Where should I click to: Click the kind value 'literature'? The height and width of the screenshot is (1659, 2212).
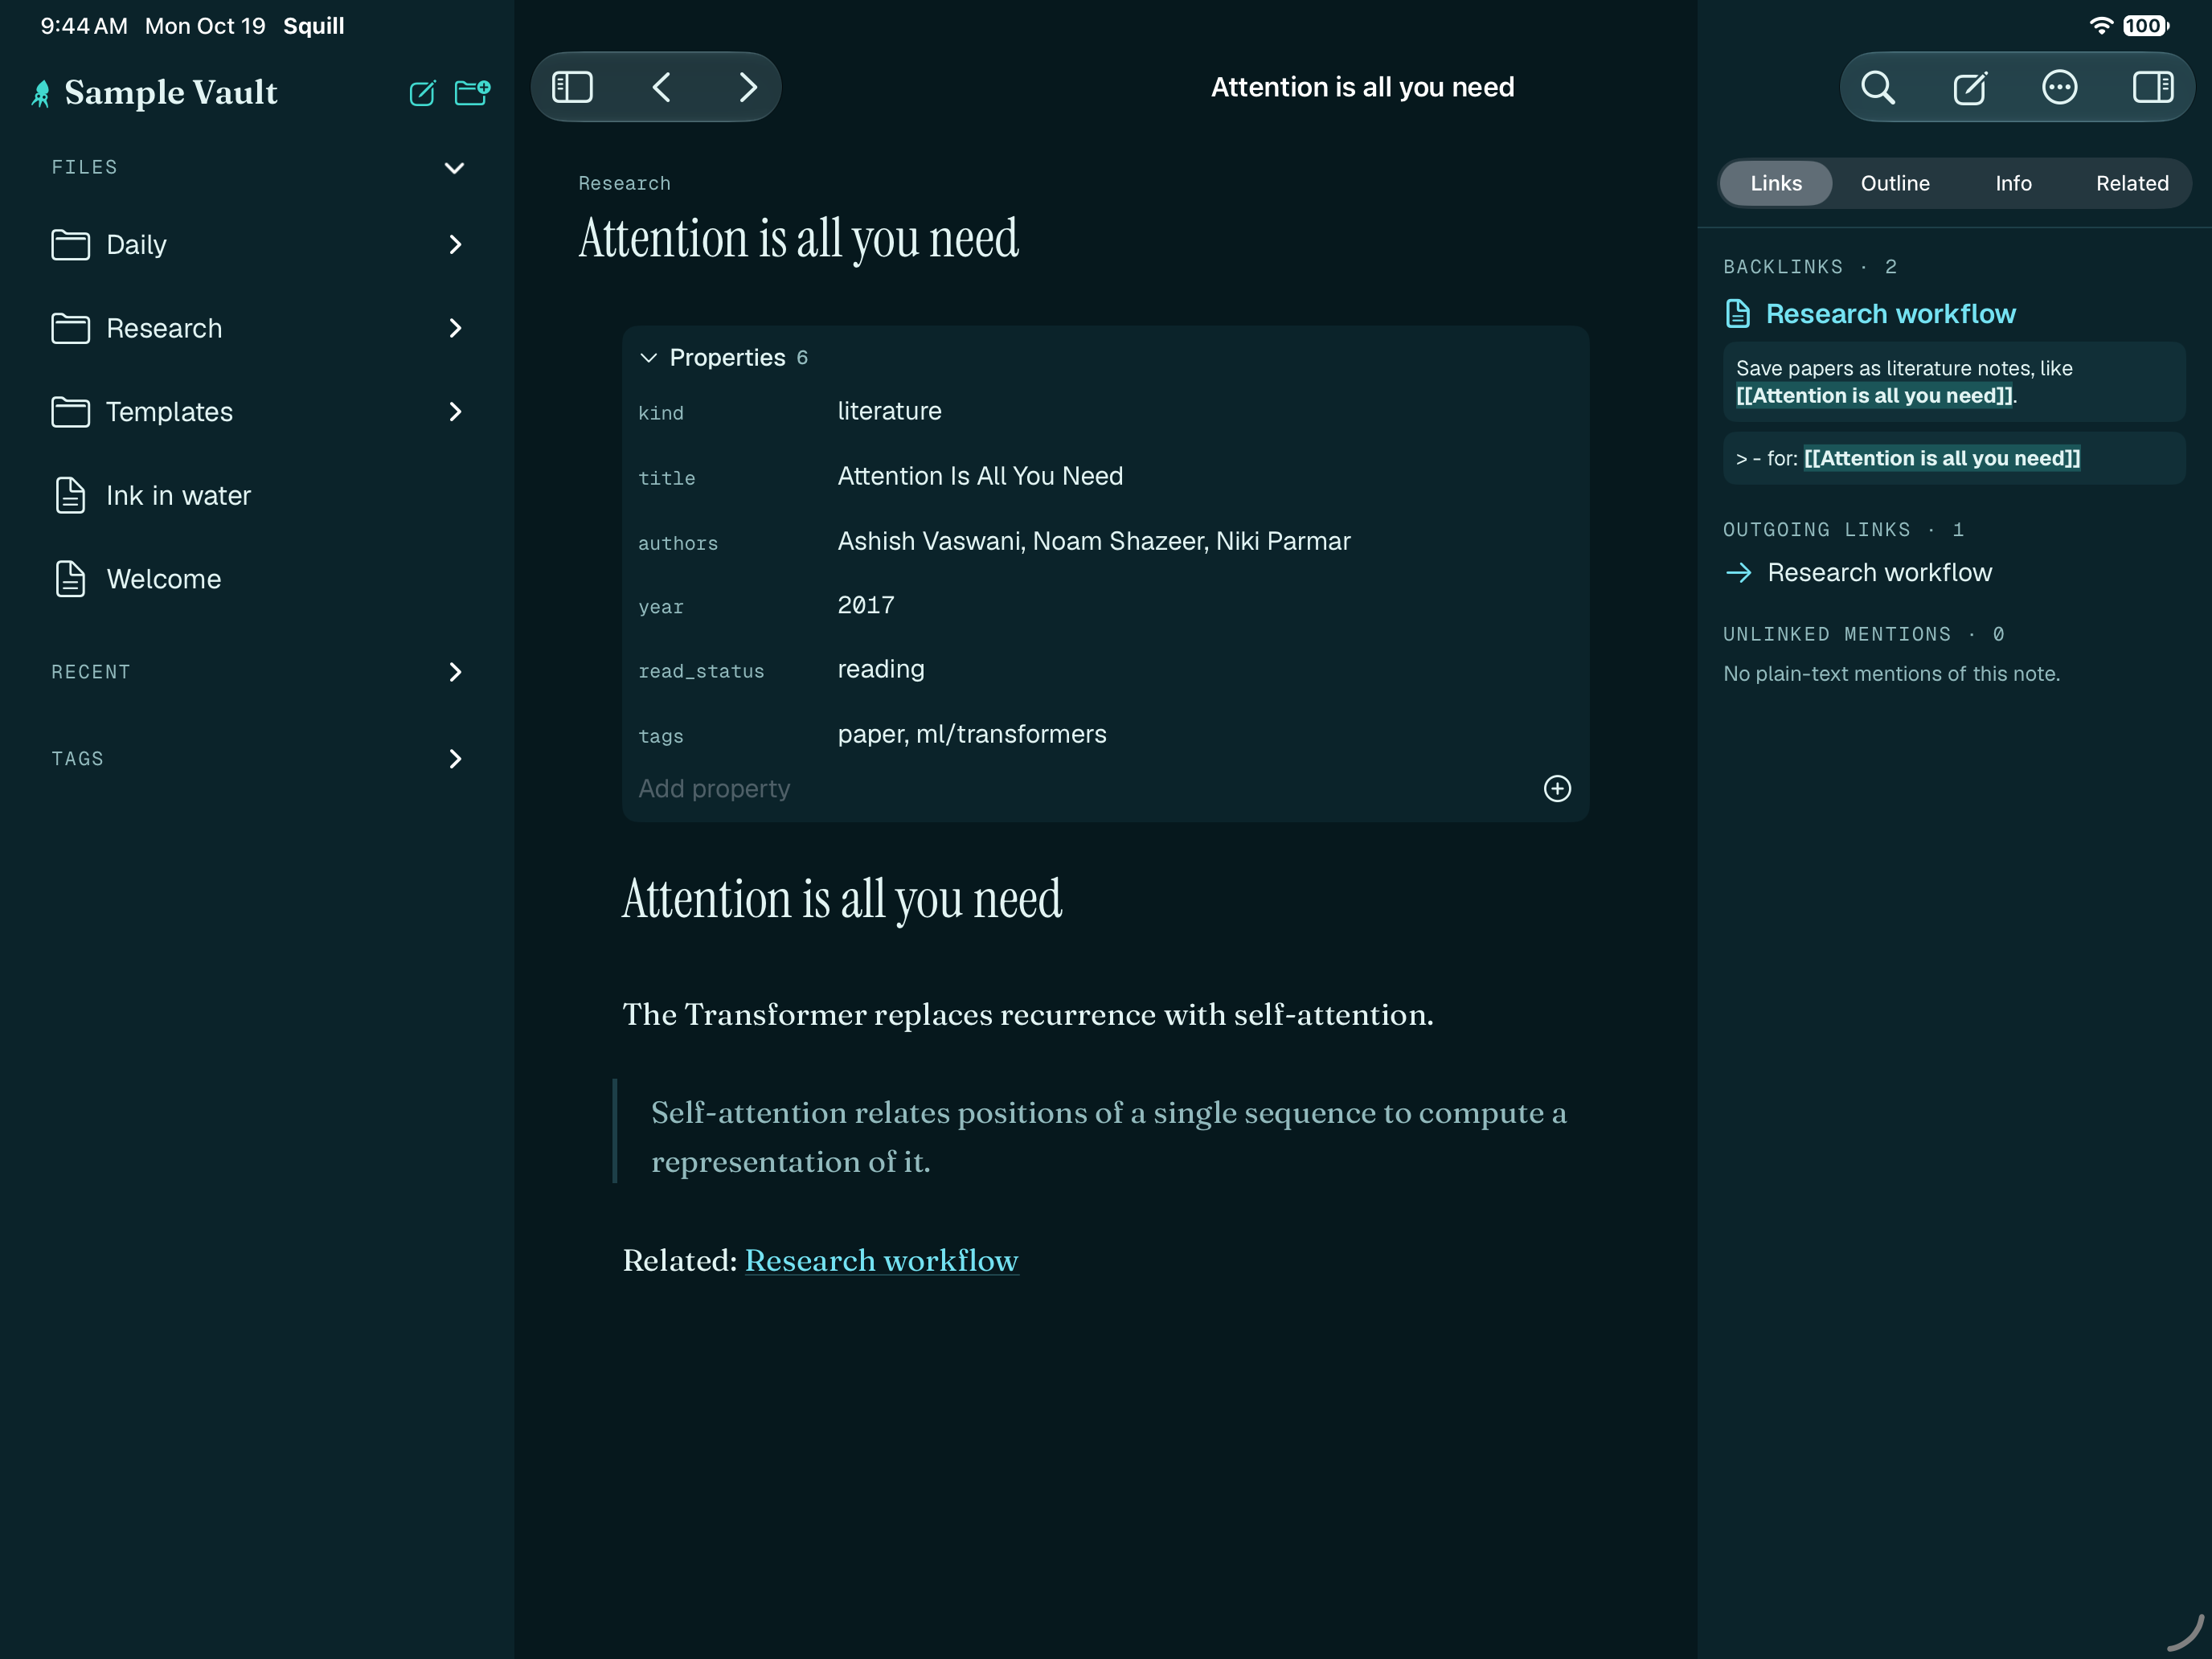[x=889, y=411]
